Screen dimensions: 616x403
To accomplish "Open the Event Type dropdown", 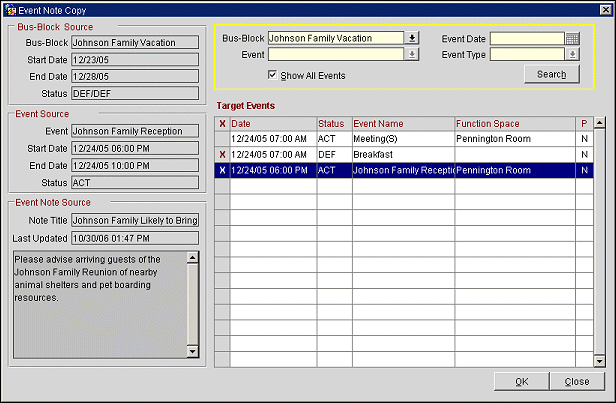I will tap(572, 55).
